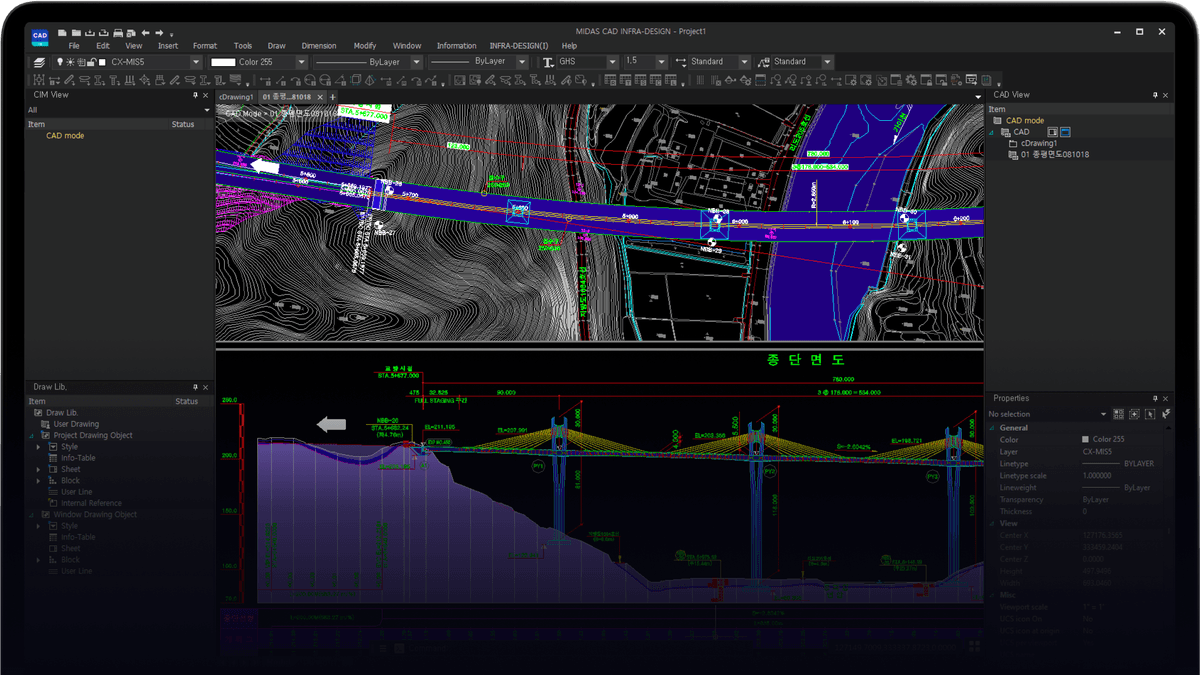Pin the Draw Lib panel
This screenshot has width=1200, height=675.
tap(195, 387)
